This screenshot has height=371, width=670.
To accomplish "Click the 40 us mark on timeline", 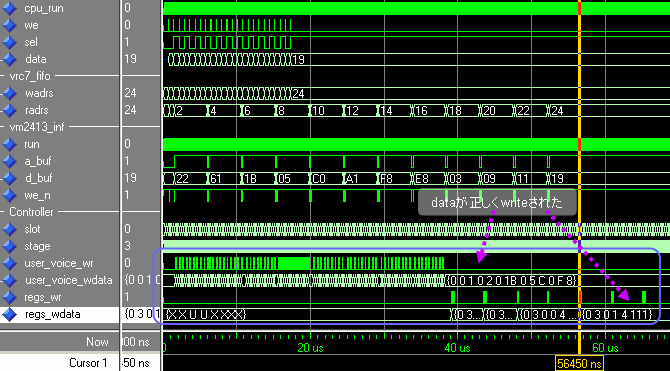I will (x=457, y=347).
